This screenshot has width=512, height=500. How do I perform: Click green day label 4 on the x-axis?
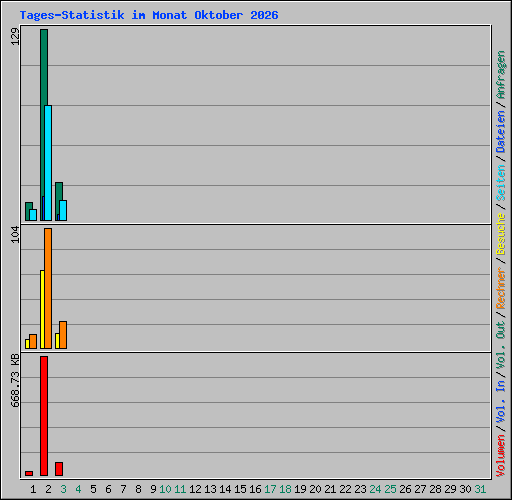[x=78, y=489]
